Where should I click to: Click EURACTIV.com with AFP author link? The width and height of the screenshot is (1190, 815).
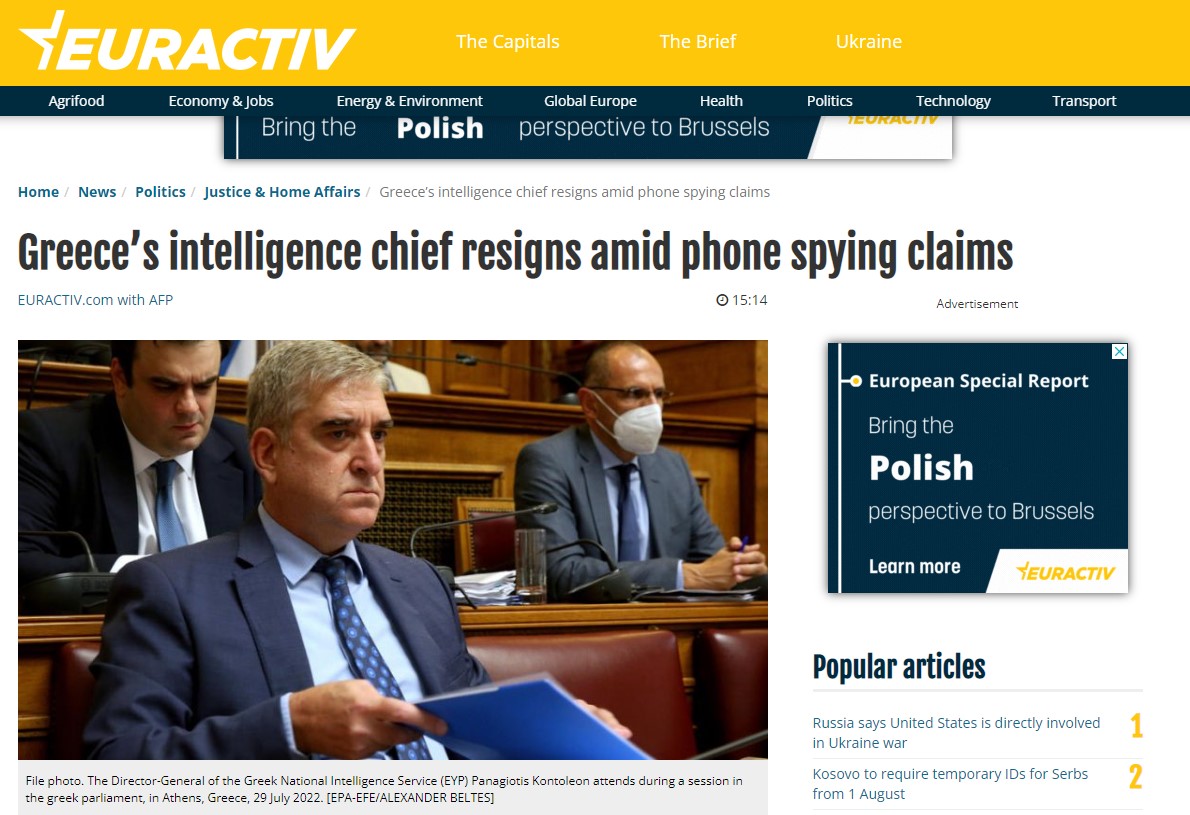[x=96, y=301]
